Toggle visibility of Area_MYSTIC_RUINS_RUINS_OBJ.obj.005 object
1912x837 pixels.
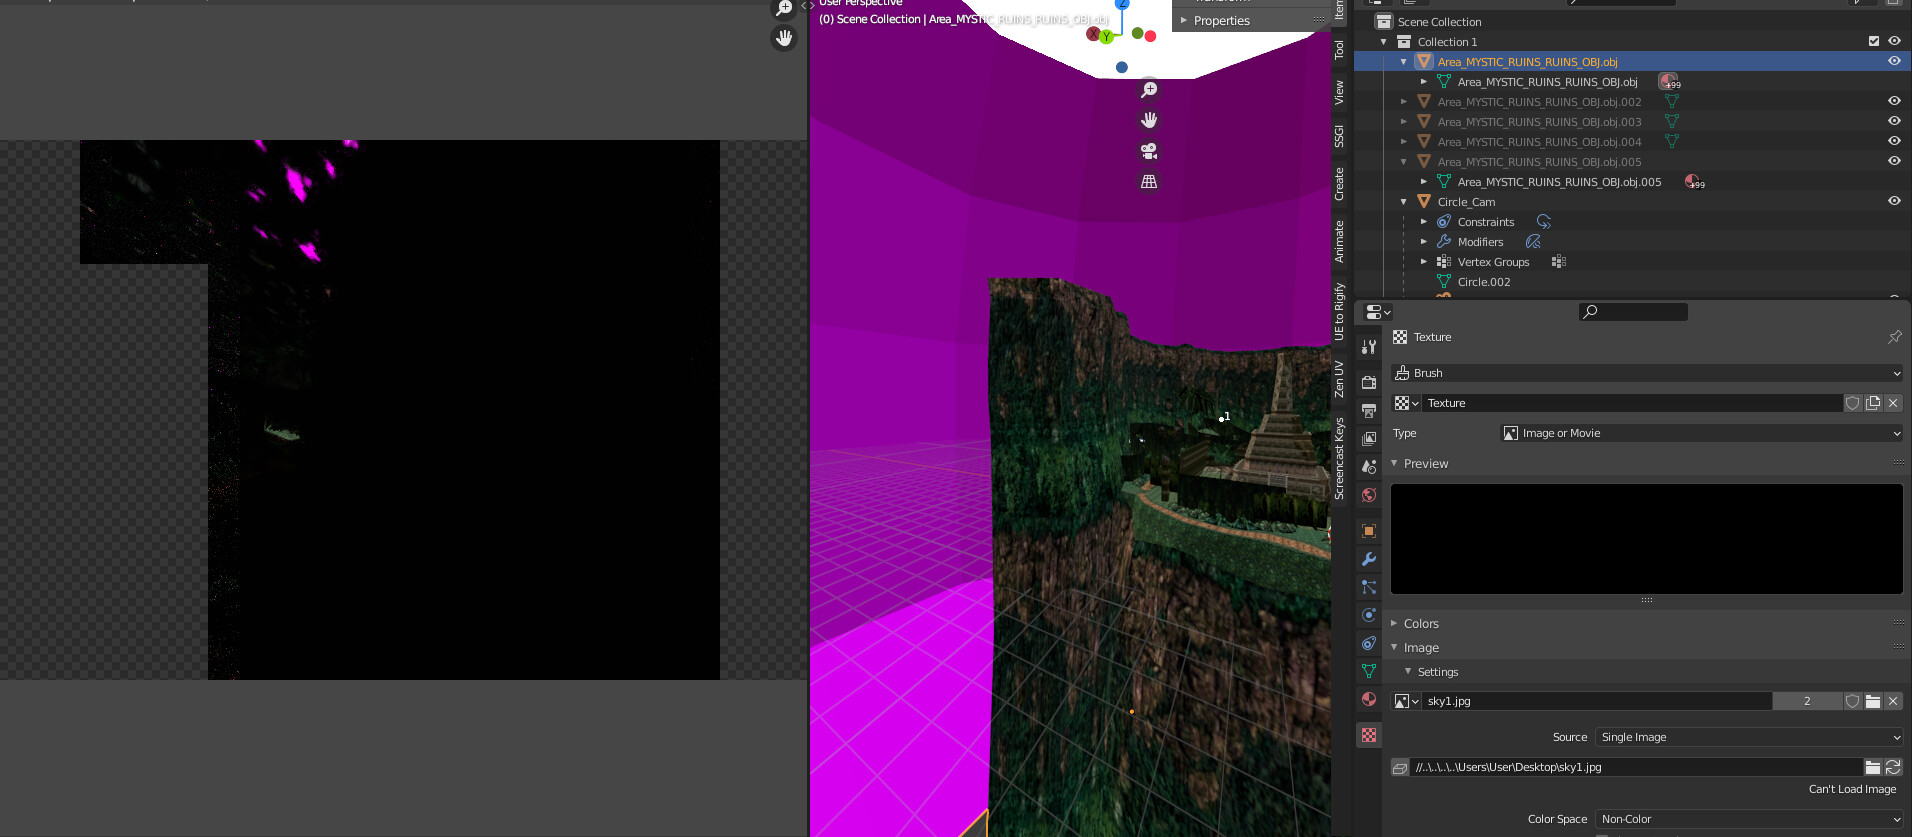click(x=1894, y=161)
